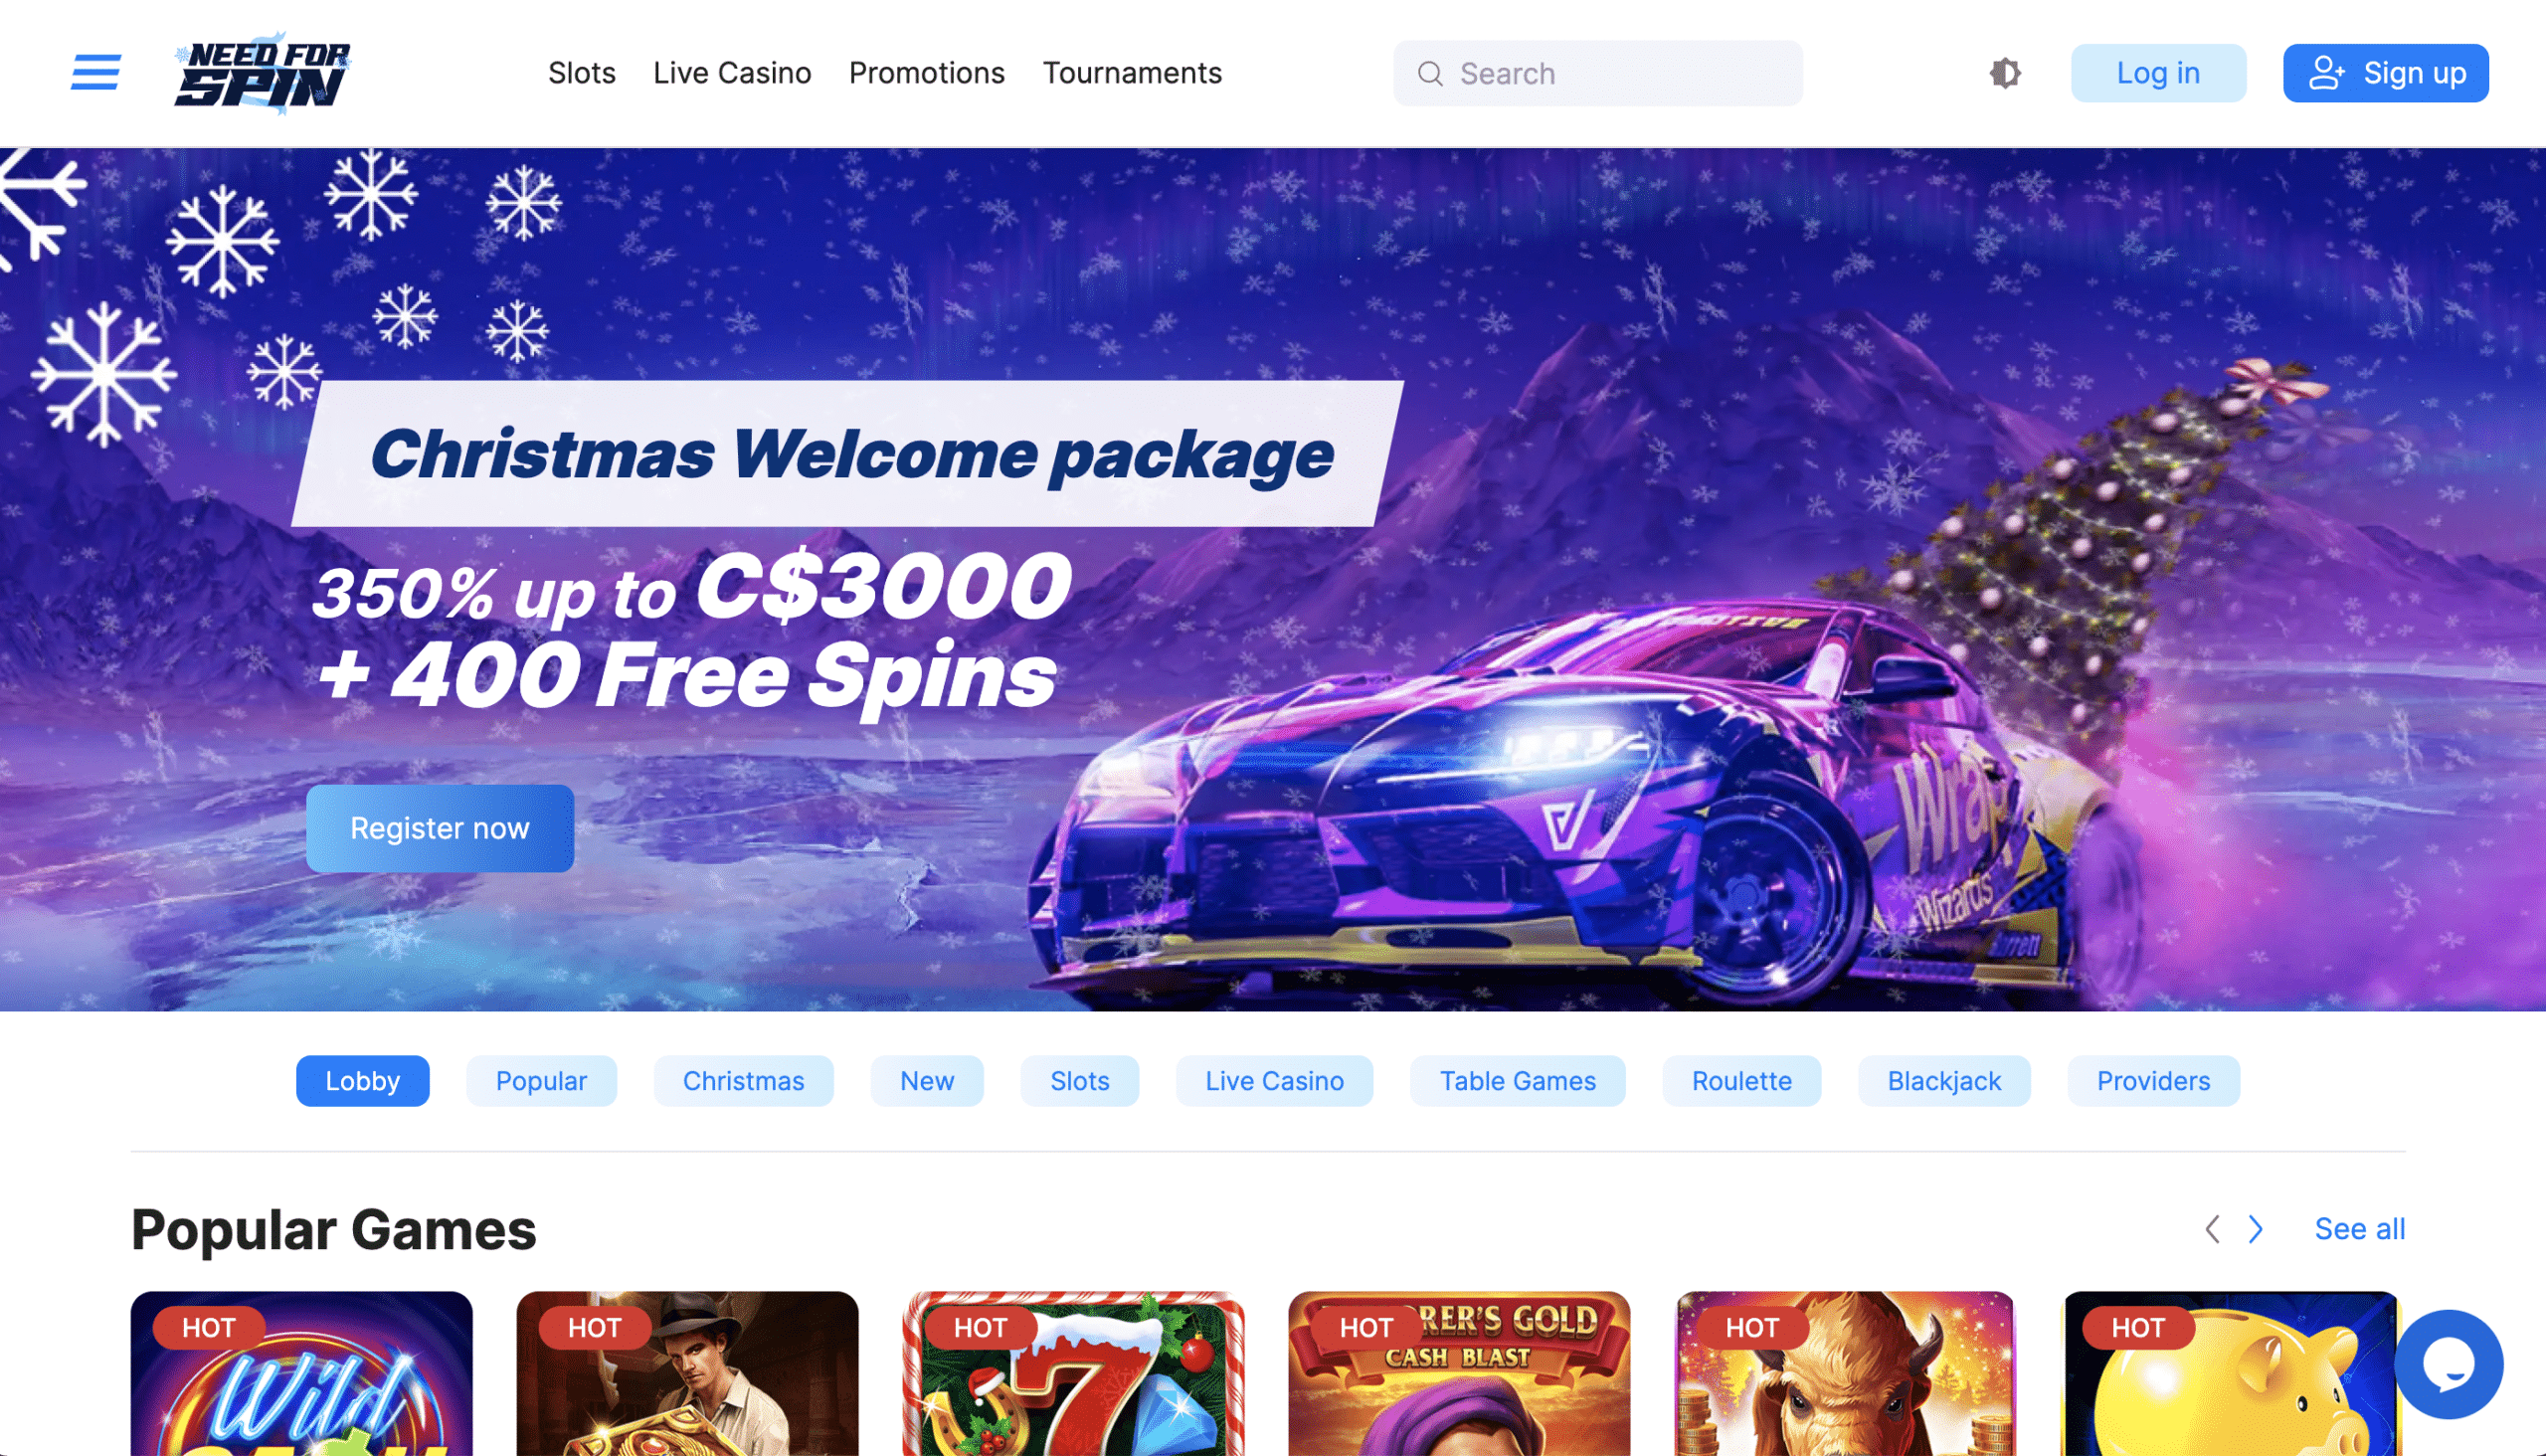The image size is (2546, 1456).
Task: Open the golden piggy bank game thumbnail
Action: click(x=2230, y=1374)
